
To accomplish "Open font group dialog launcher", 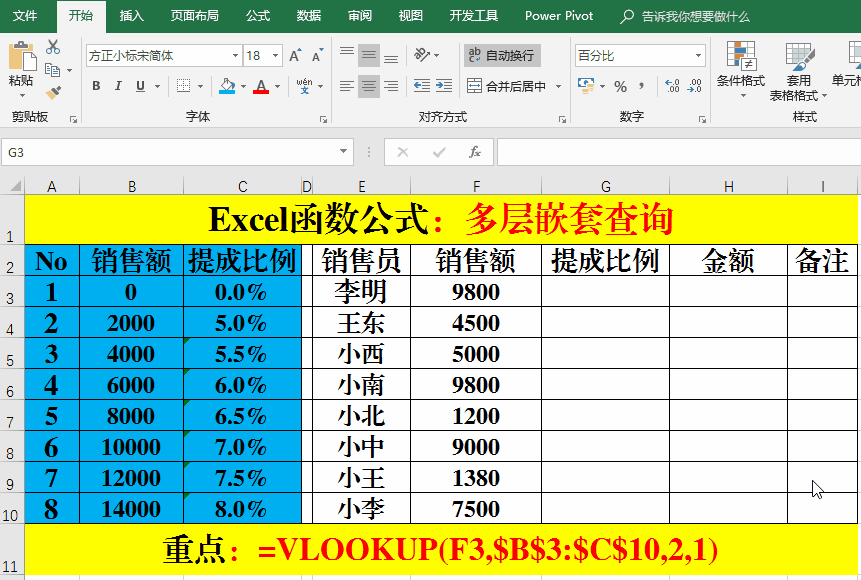I will [x=323, y=119].
